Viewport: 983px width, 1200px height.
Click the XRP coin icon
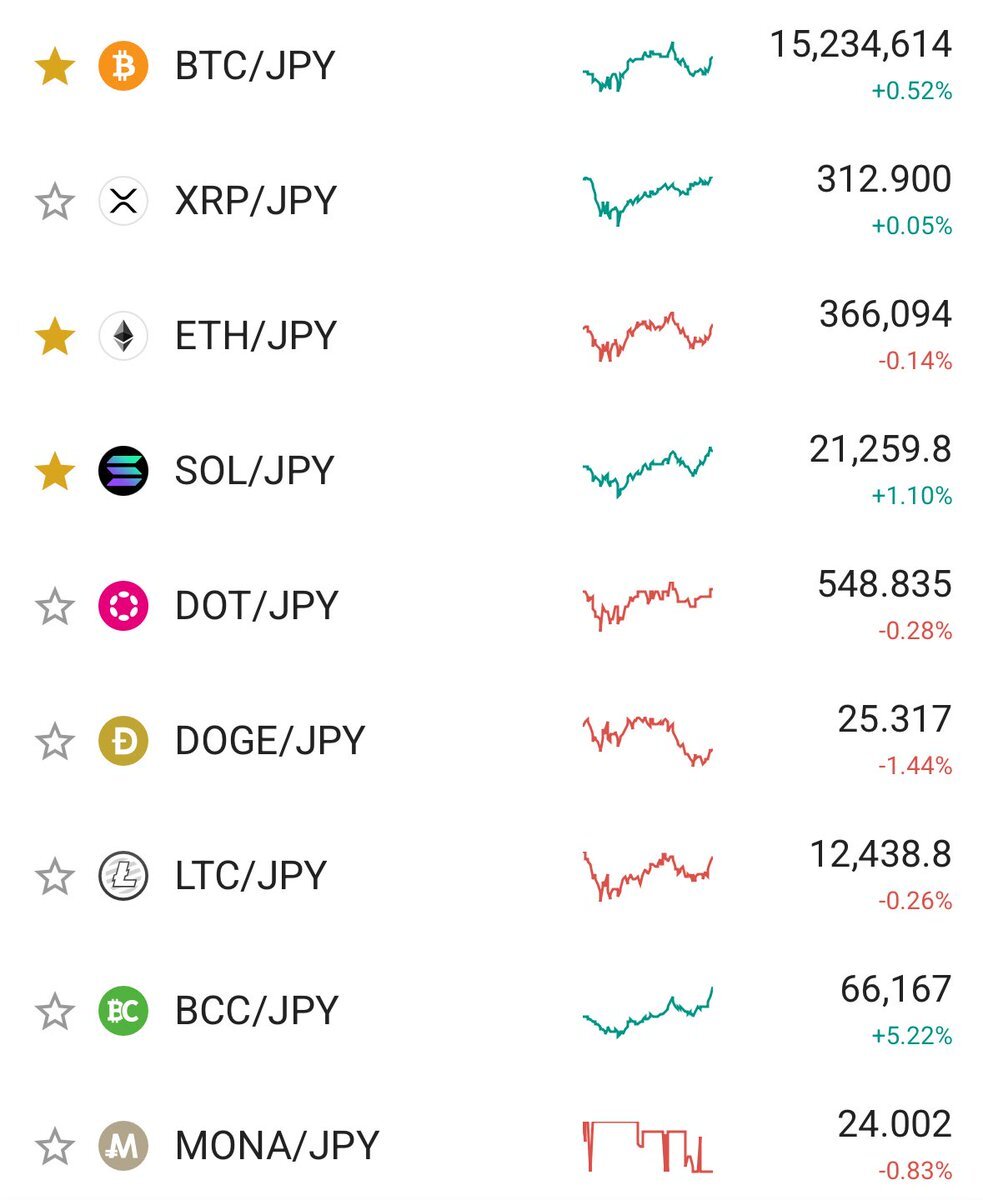coord(123,201)
